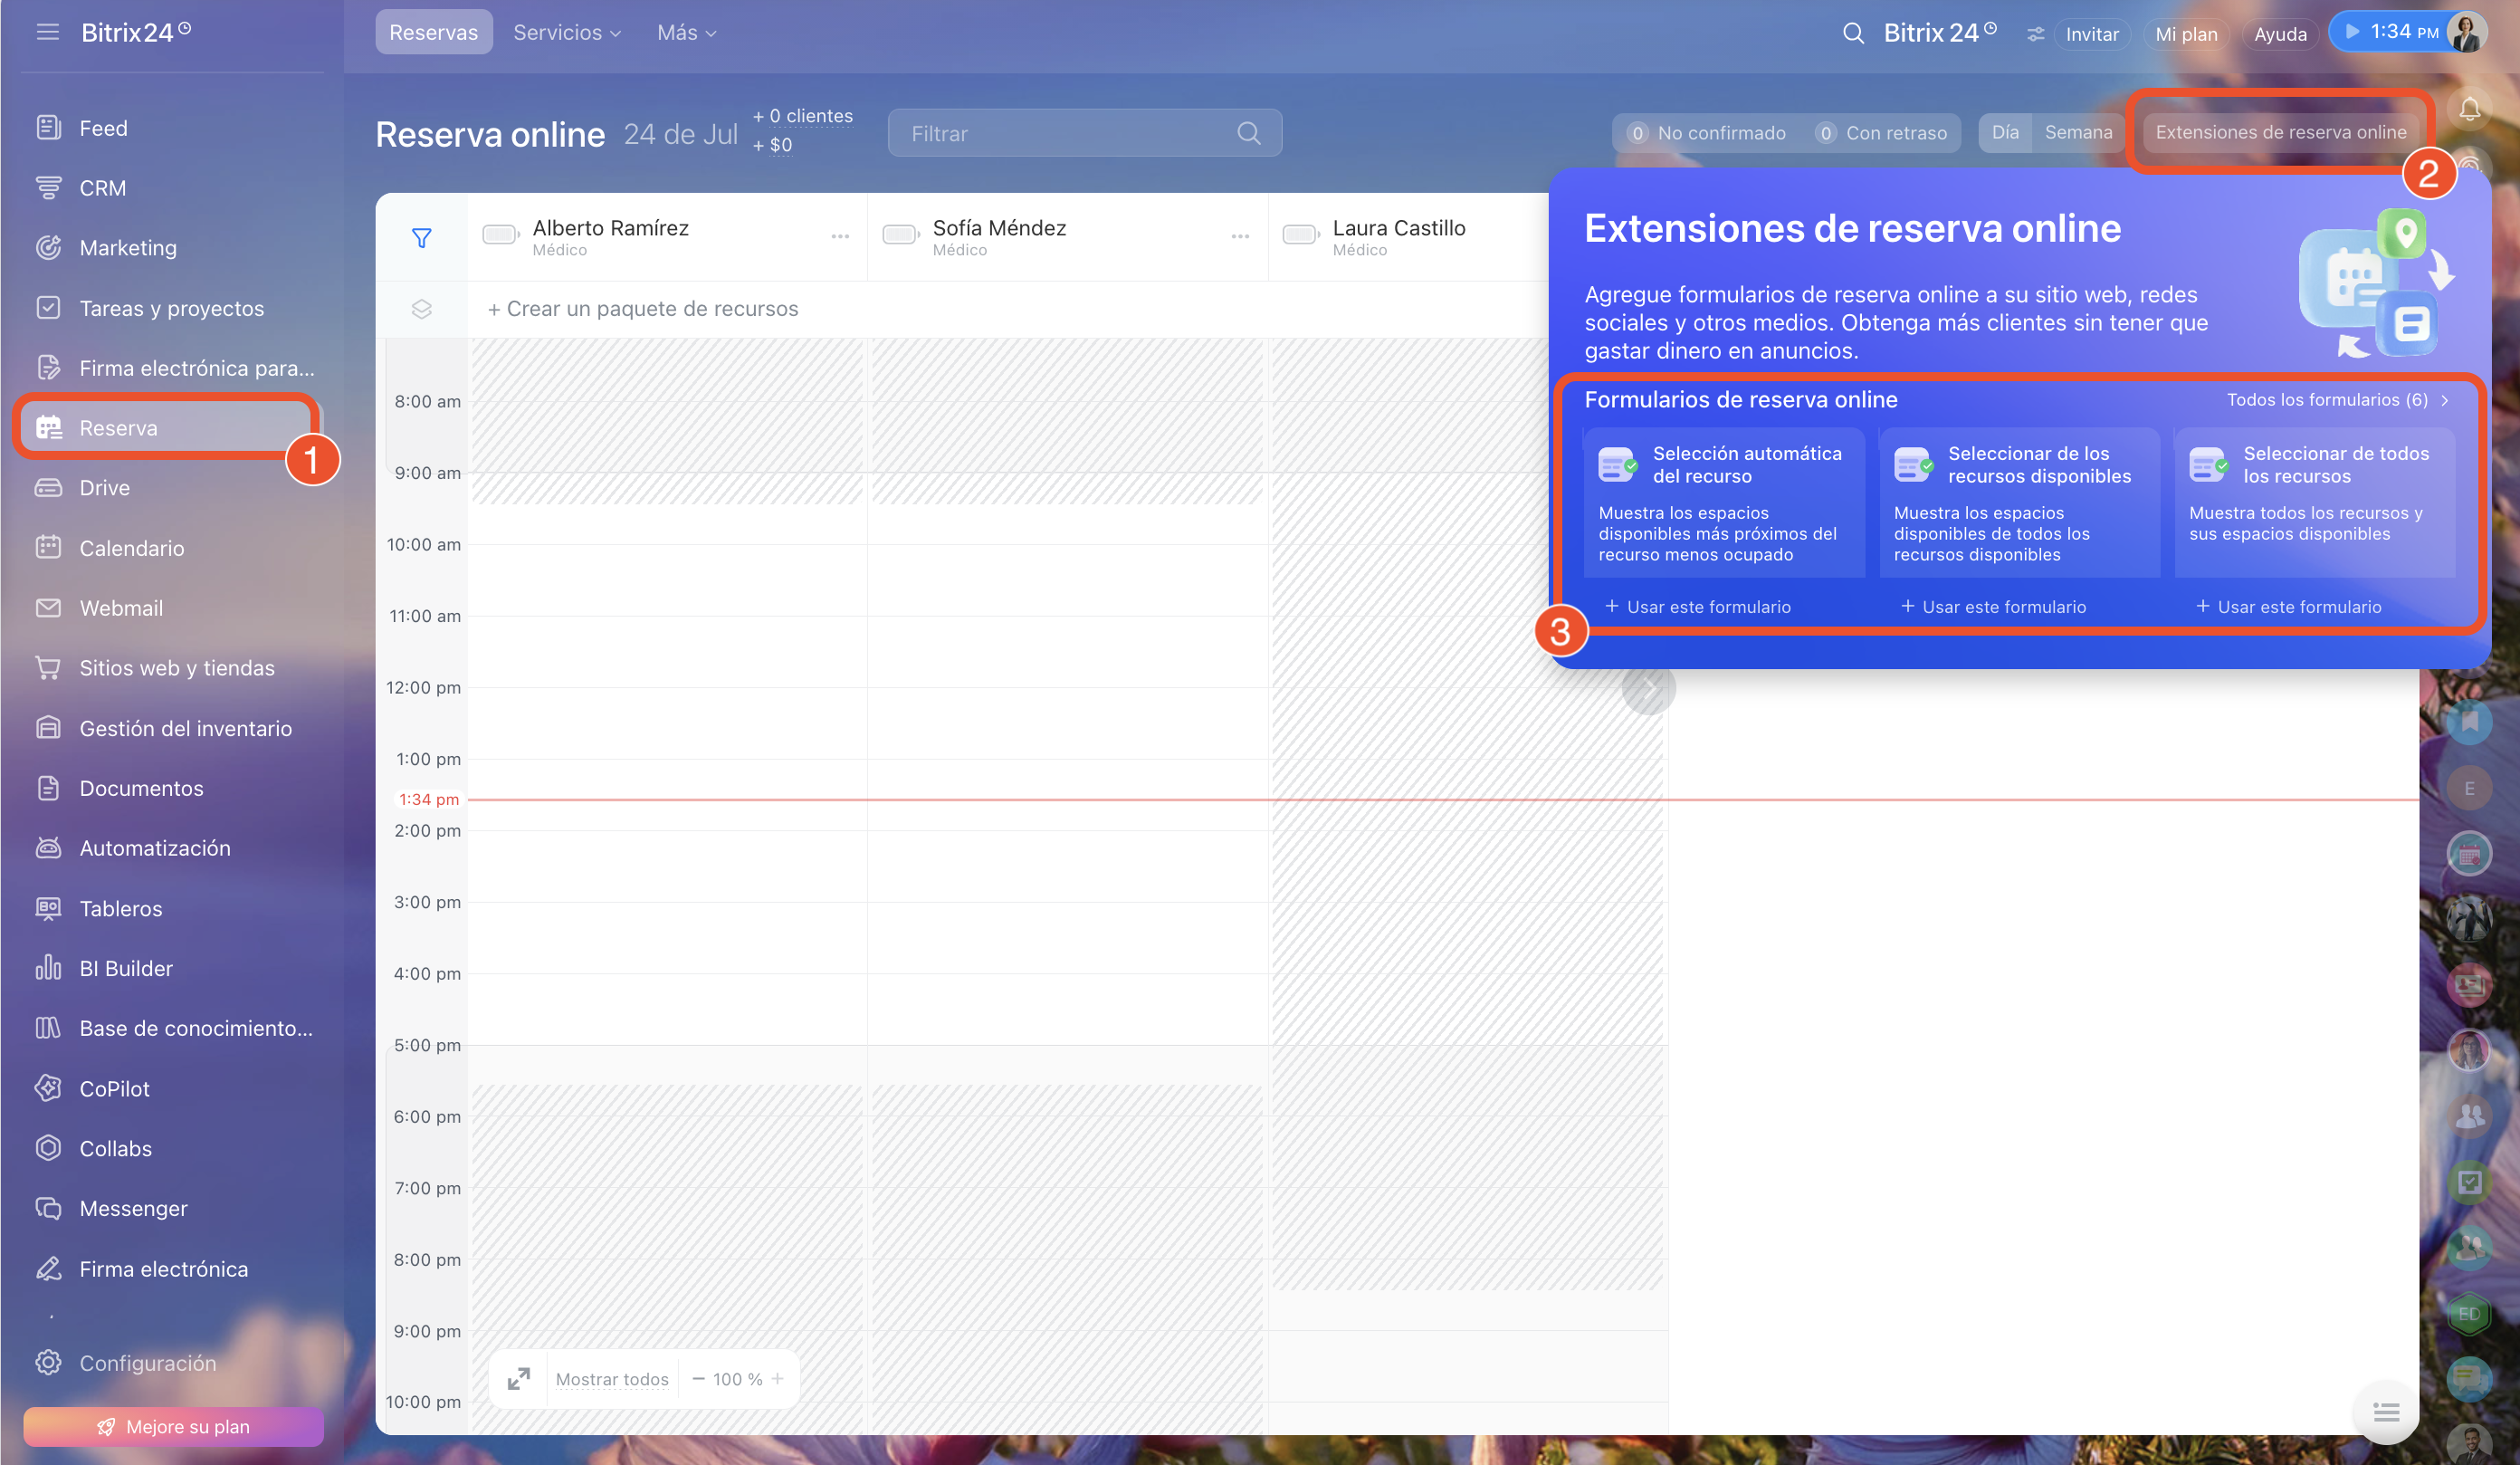This screenshot has width=2520, height=1465.
Task: Open the Feed sidebar icon
Action: click(48, 128)
